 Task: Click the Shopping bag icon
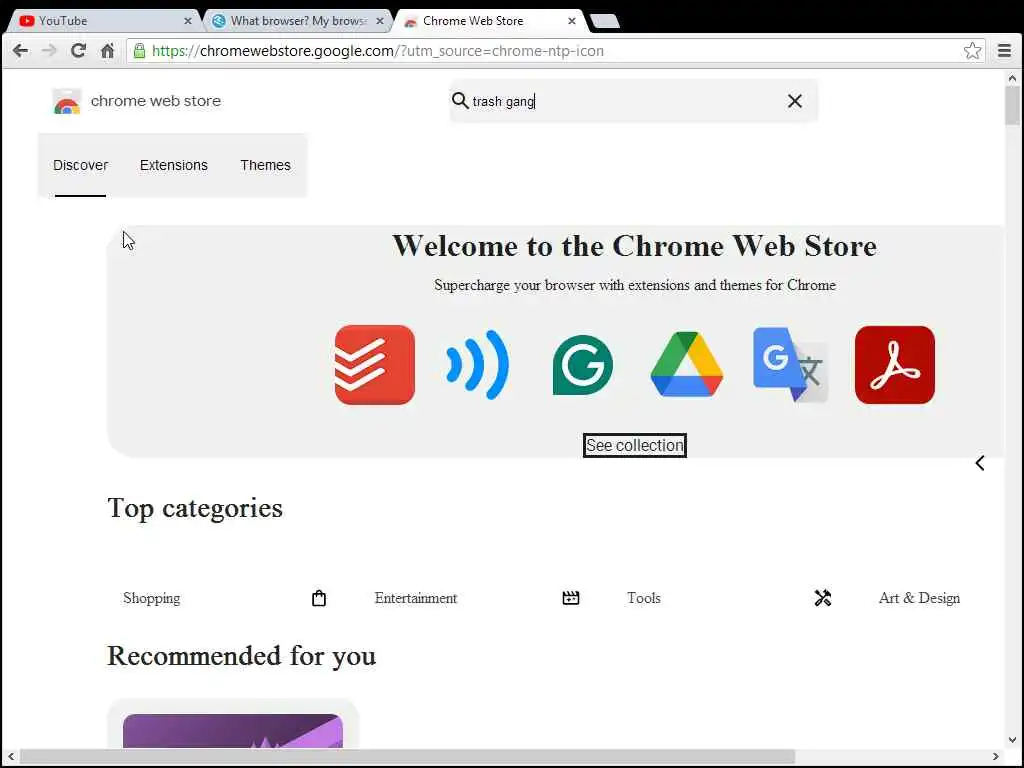pyautogui.click(x=319, y=598)
